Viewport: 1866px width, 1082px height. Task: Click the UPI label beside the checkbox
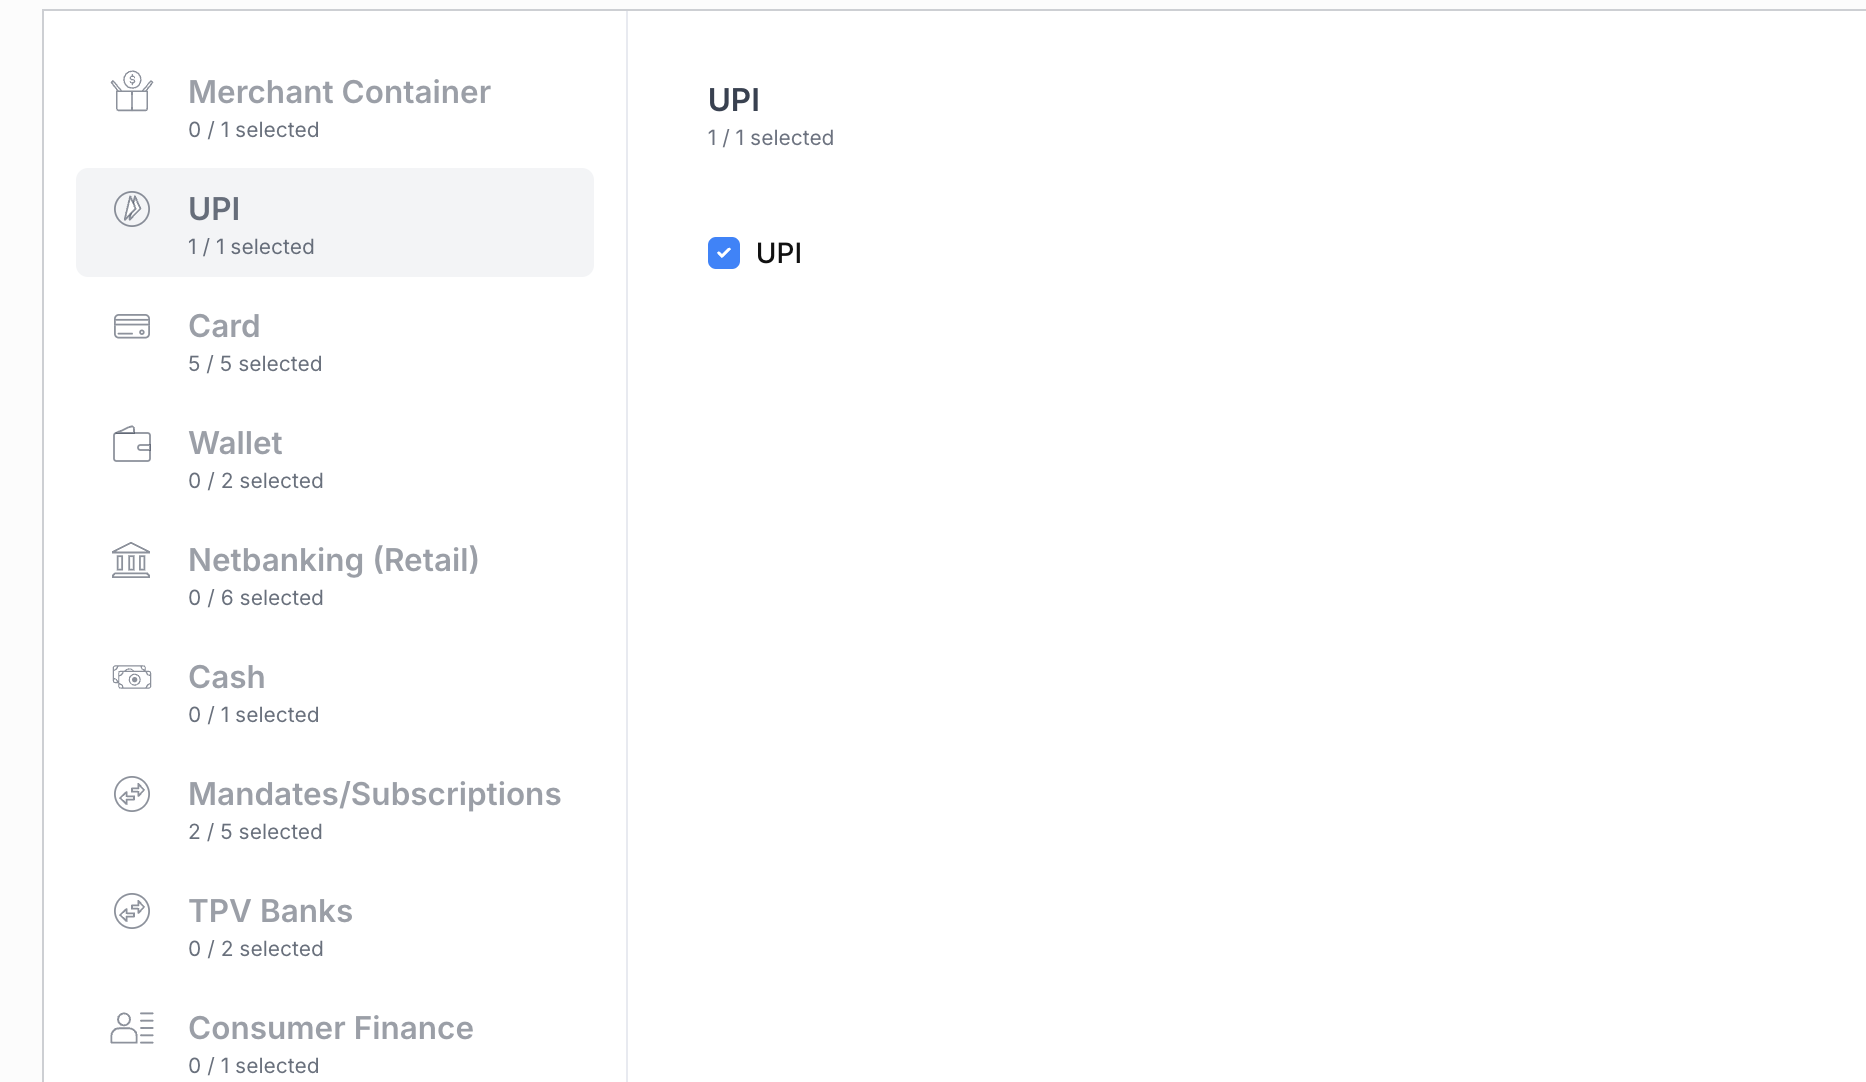click(780, 252)
